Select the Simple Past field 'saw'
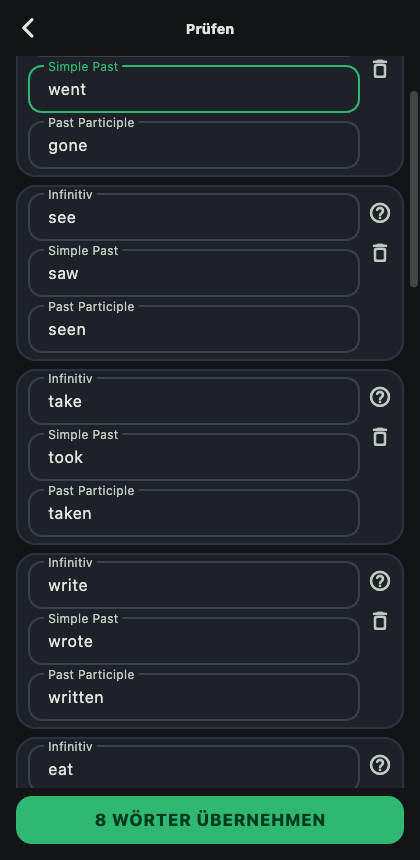This screenshot has height=860, width=420. 194,273
